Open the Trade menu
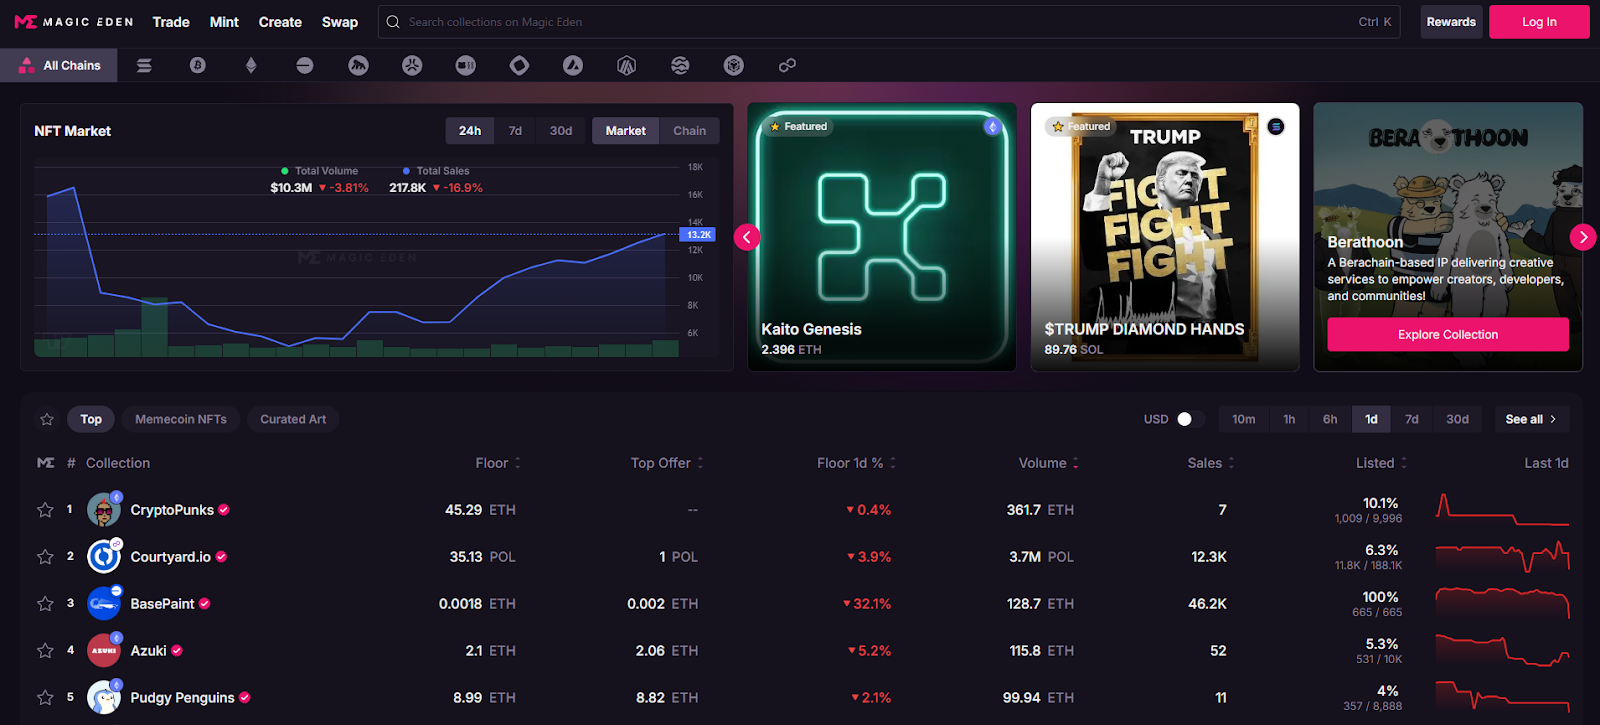This screenshot has width=1600, height=725. point(171,22)
